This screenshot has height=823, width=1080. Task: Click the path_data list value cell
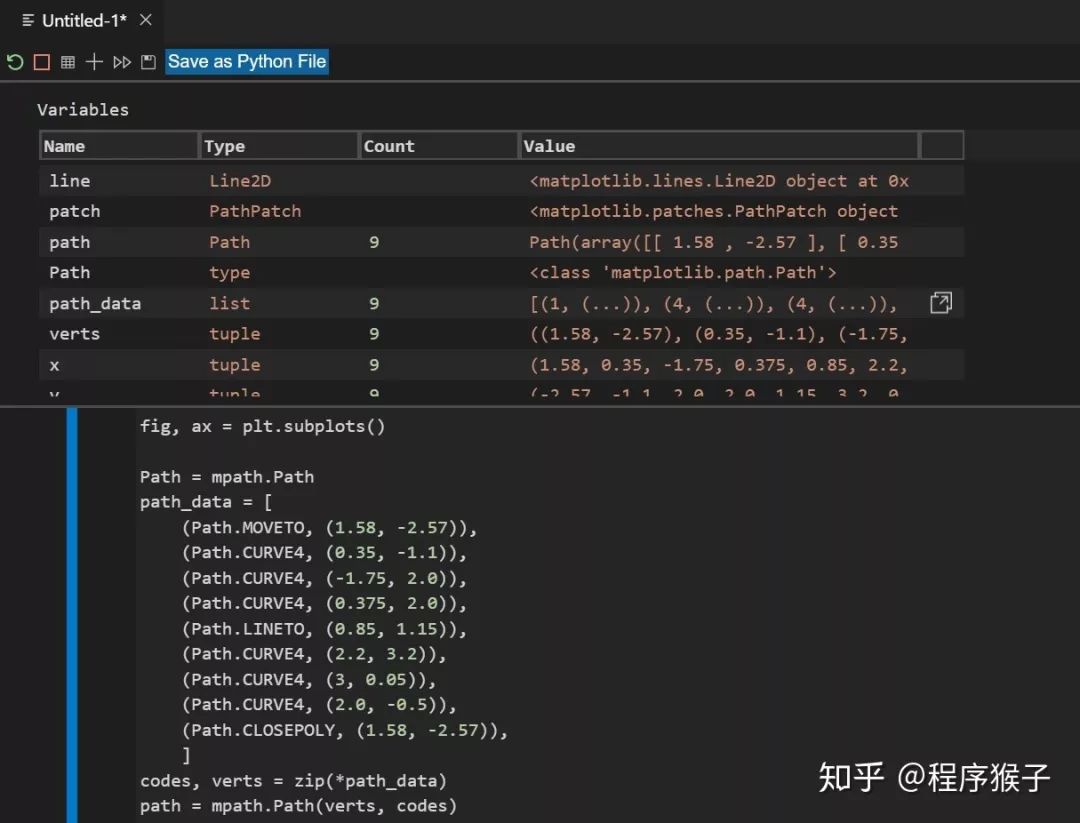pyautogui.click(x=714, y=304)
